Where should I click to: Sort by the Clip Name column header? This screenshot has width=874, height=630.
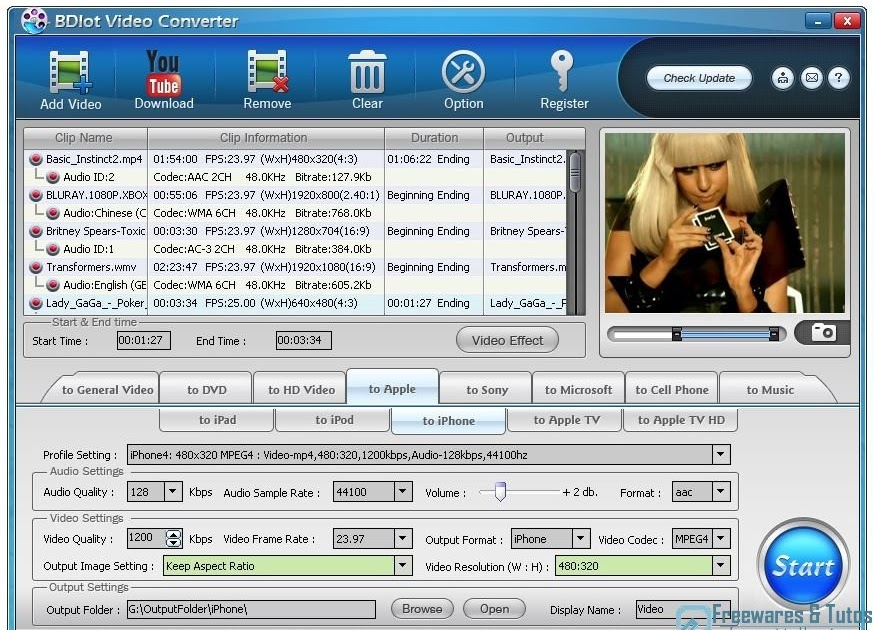coord(85,138)
